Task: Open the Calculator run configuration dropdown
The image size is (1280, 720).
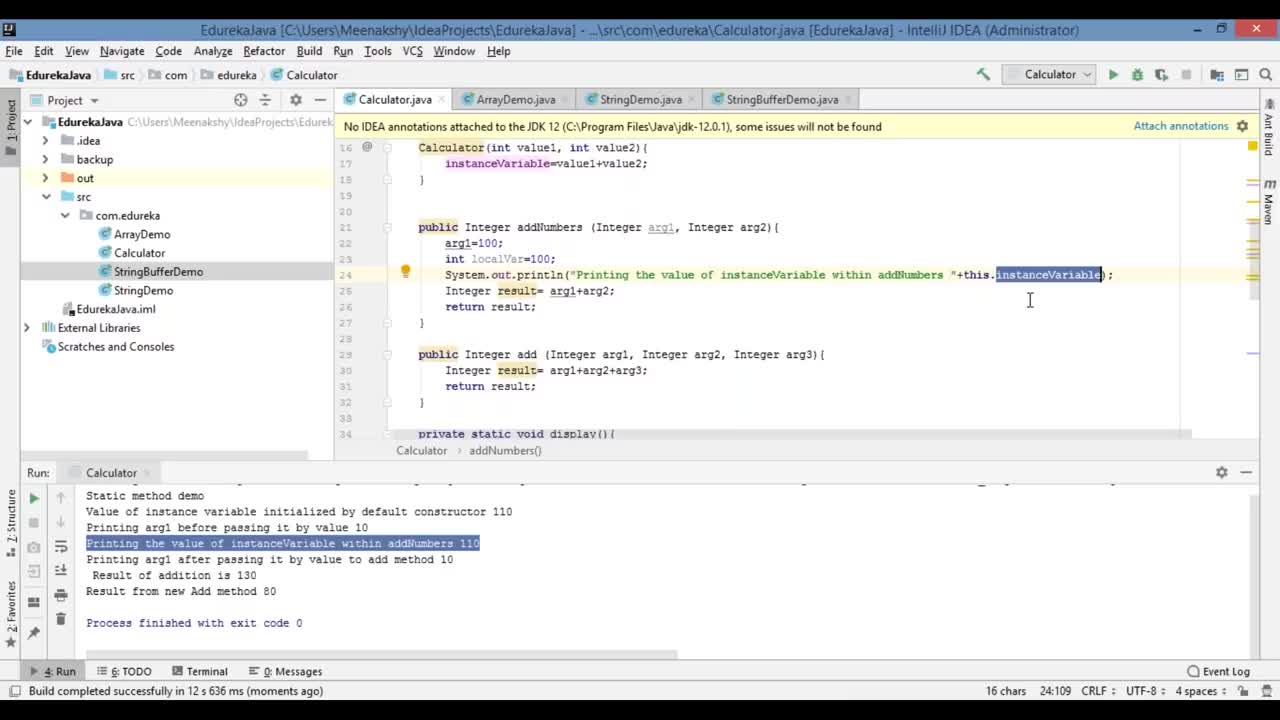Action: 1050,75
